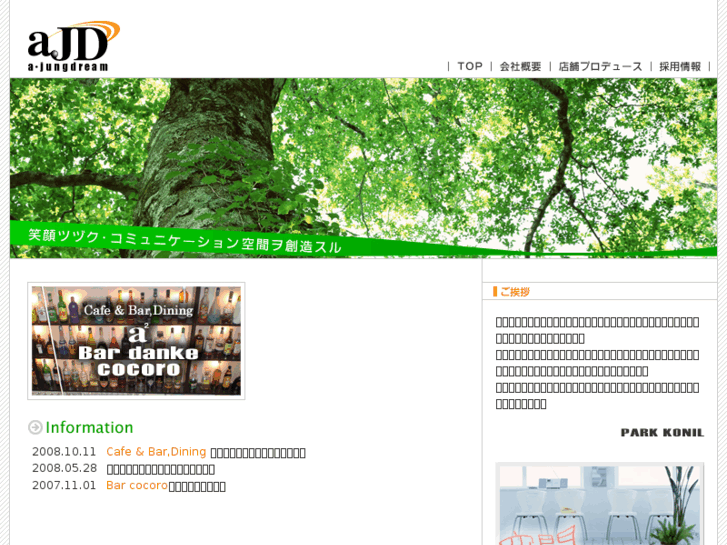Viewport: 727px width, 545px height.
Task: Click the tree canopy hero banner
Action: pyautogui.click(x=364, y=168)
